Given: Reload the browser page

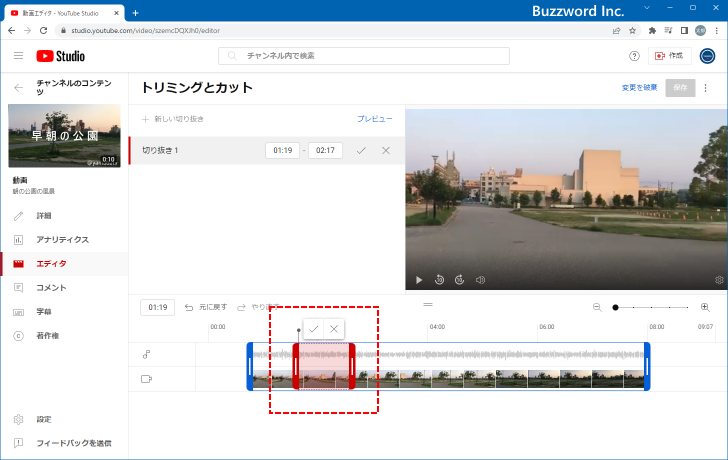Looking at the screenshot, I should [x=44, y=31].
